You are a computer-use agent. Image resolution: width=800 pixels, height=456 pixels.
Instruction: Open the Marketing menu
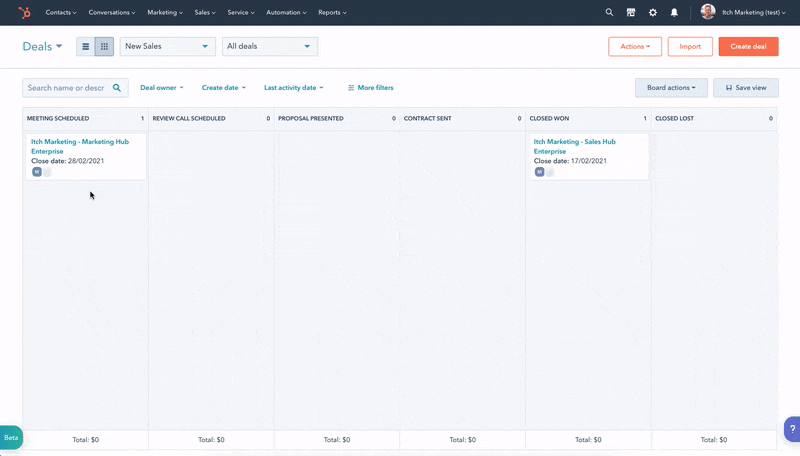(165, 12)
